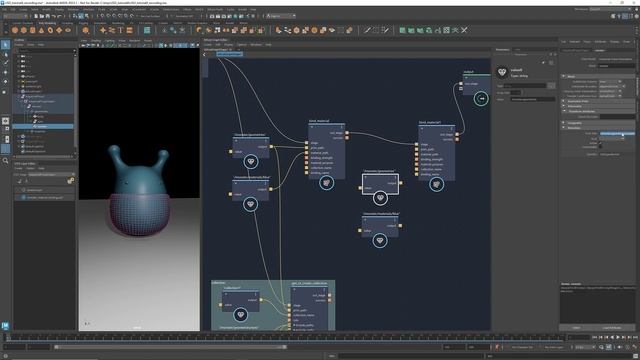Open the viewport Shading menu

pos(96,41)
